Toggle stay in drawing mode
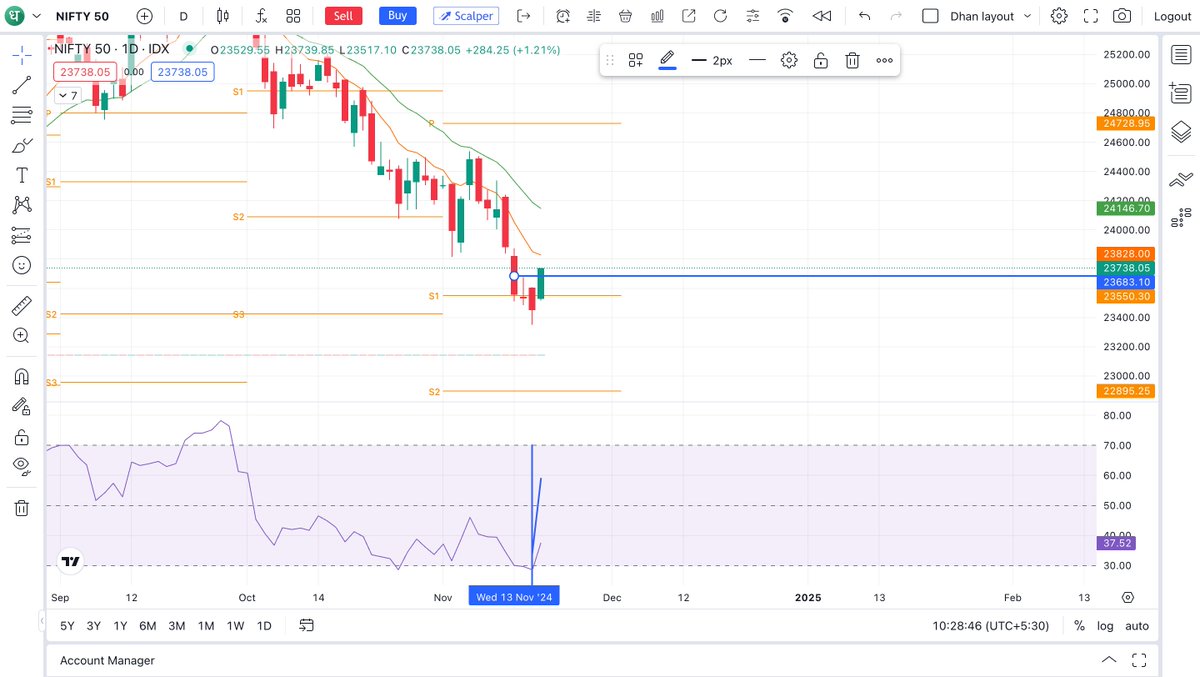Viewport: 1200px width, 677px height. click(21, 406)
